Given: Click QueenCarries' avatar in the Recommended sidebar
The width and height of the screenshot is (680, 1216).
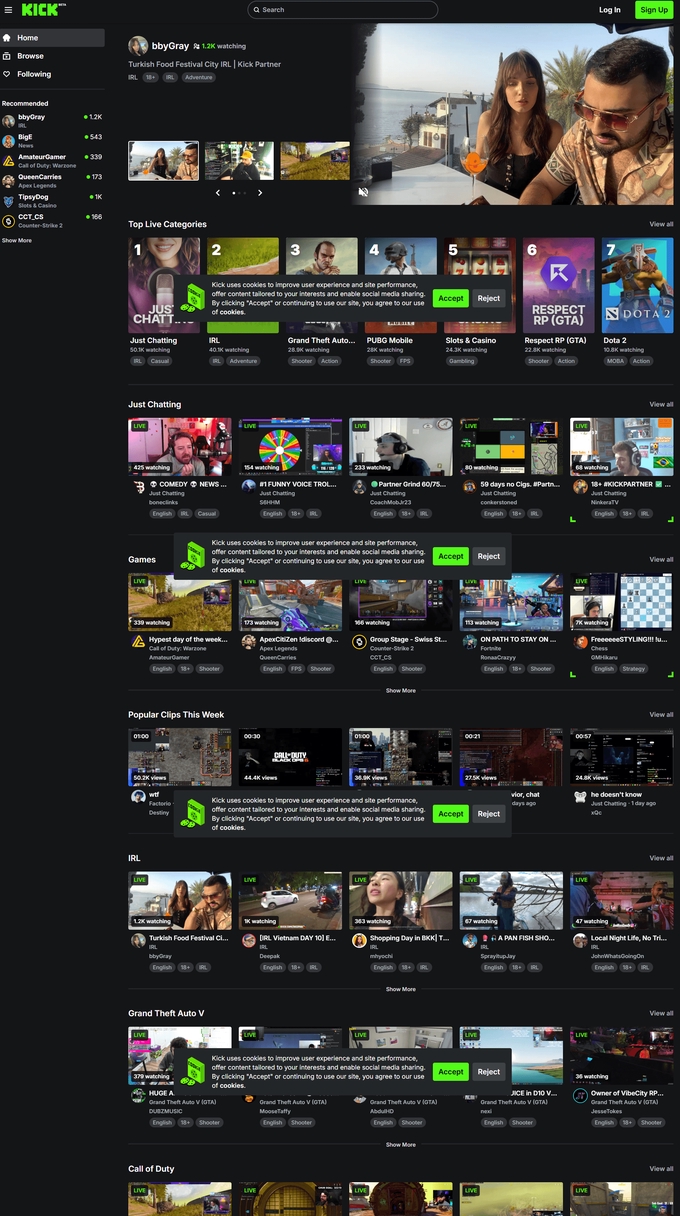Looking at the screenshot, I should (x=8, y=180).
